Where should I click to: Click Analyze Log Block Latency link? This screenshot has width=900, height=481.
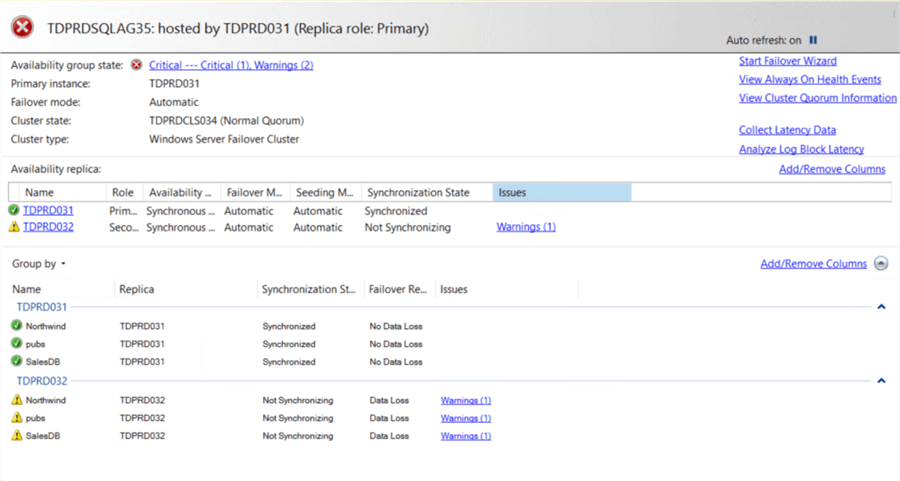pos(801,149)
